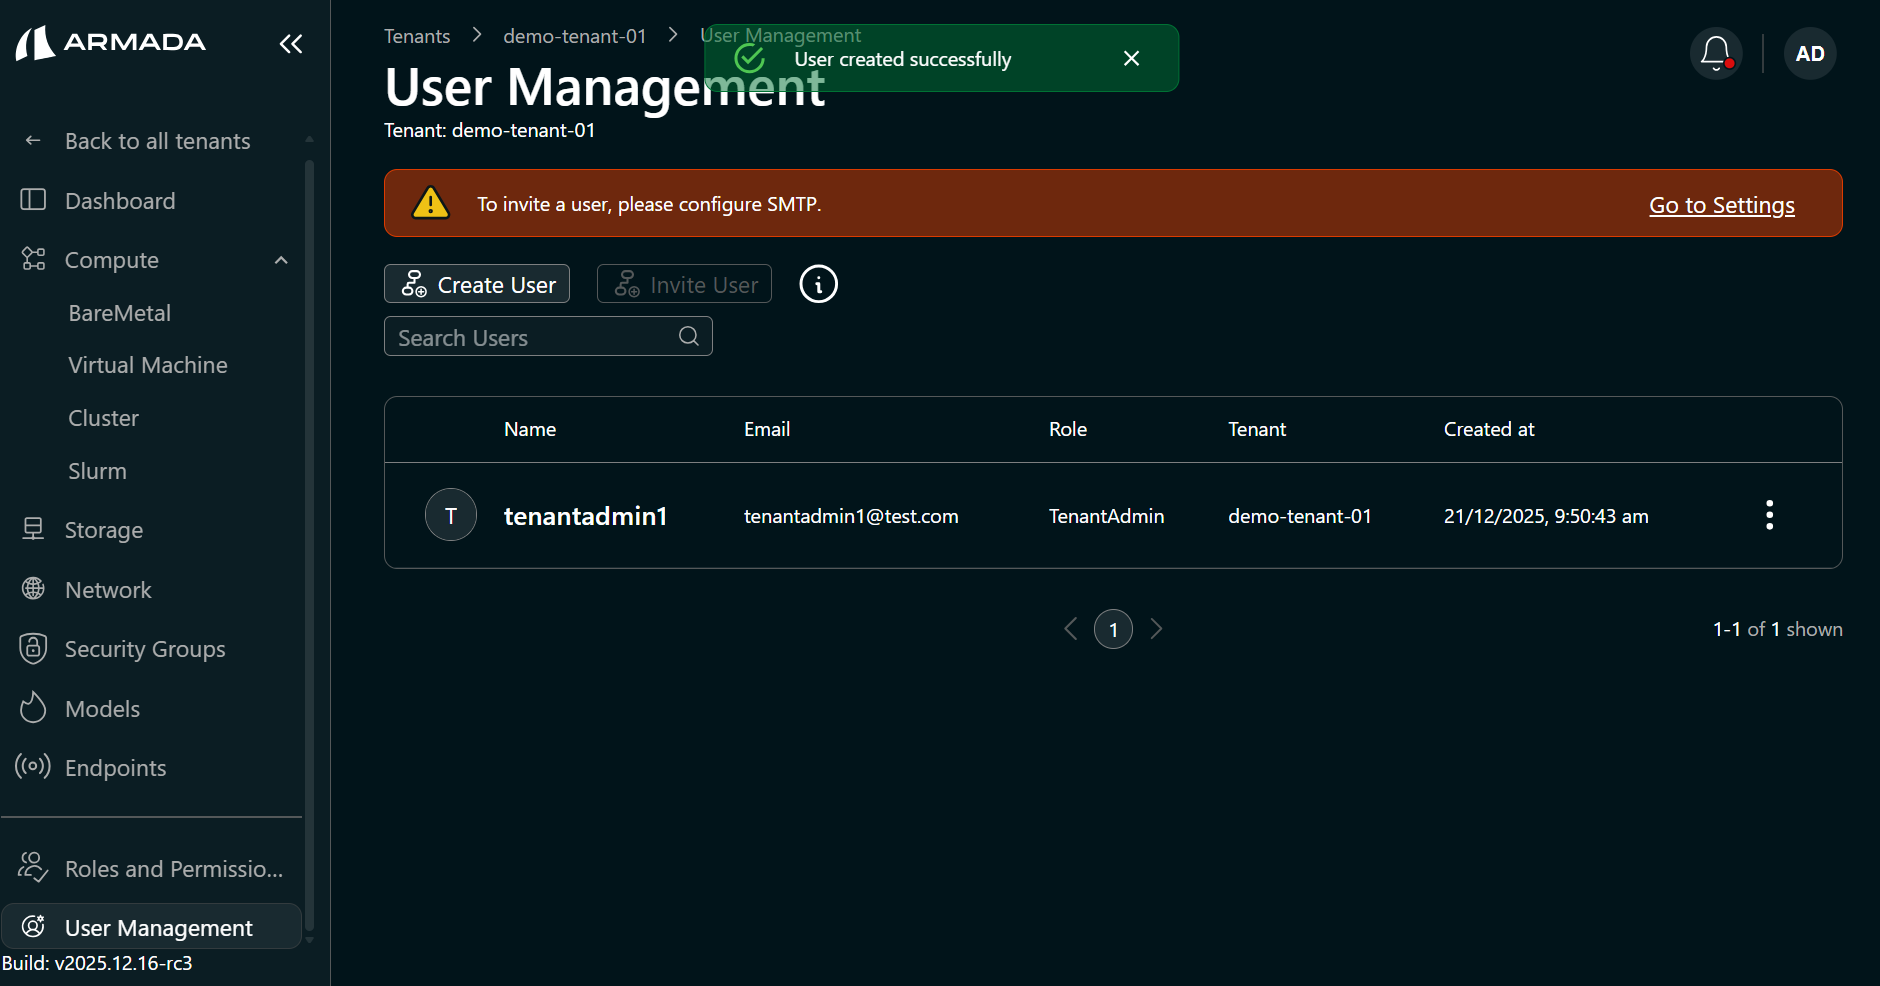The width and height of the screenshot is (1880, 986).
Task: Go to next page with right arrow
Action: tap(1157, 628)
